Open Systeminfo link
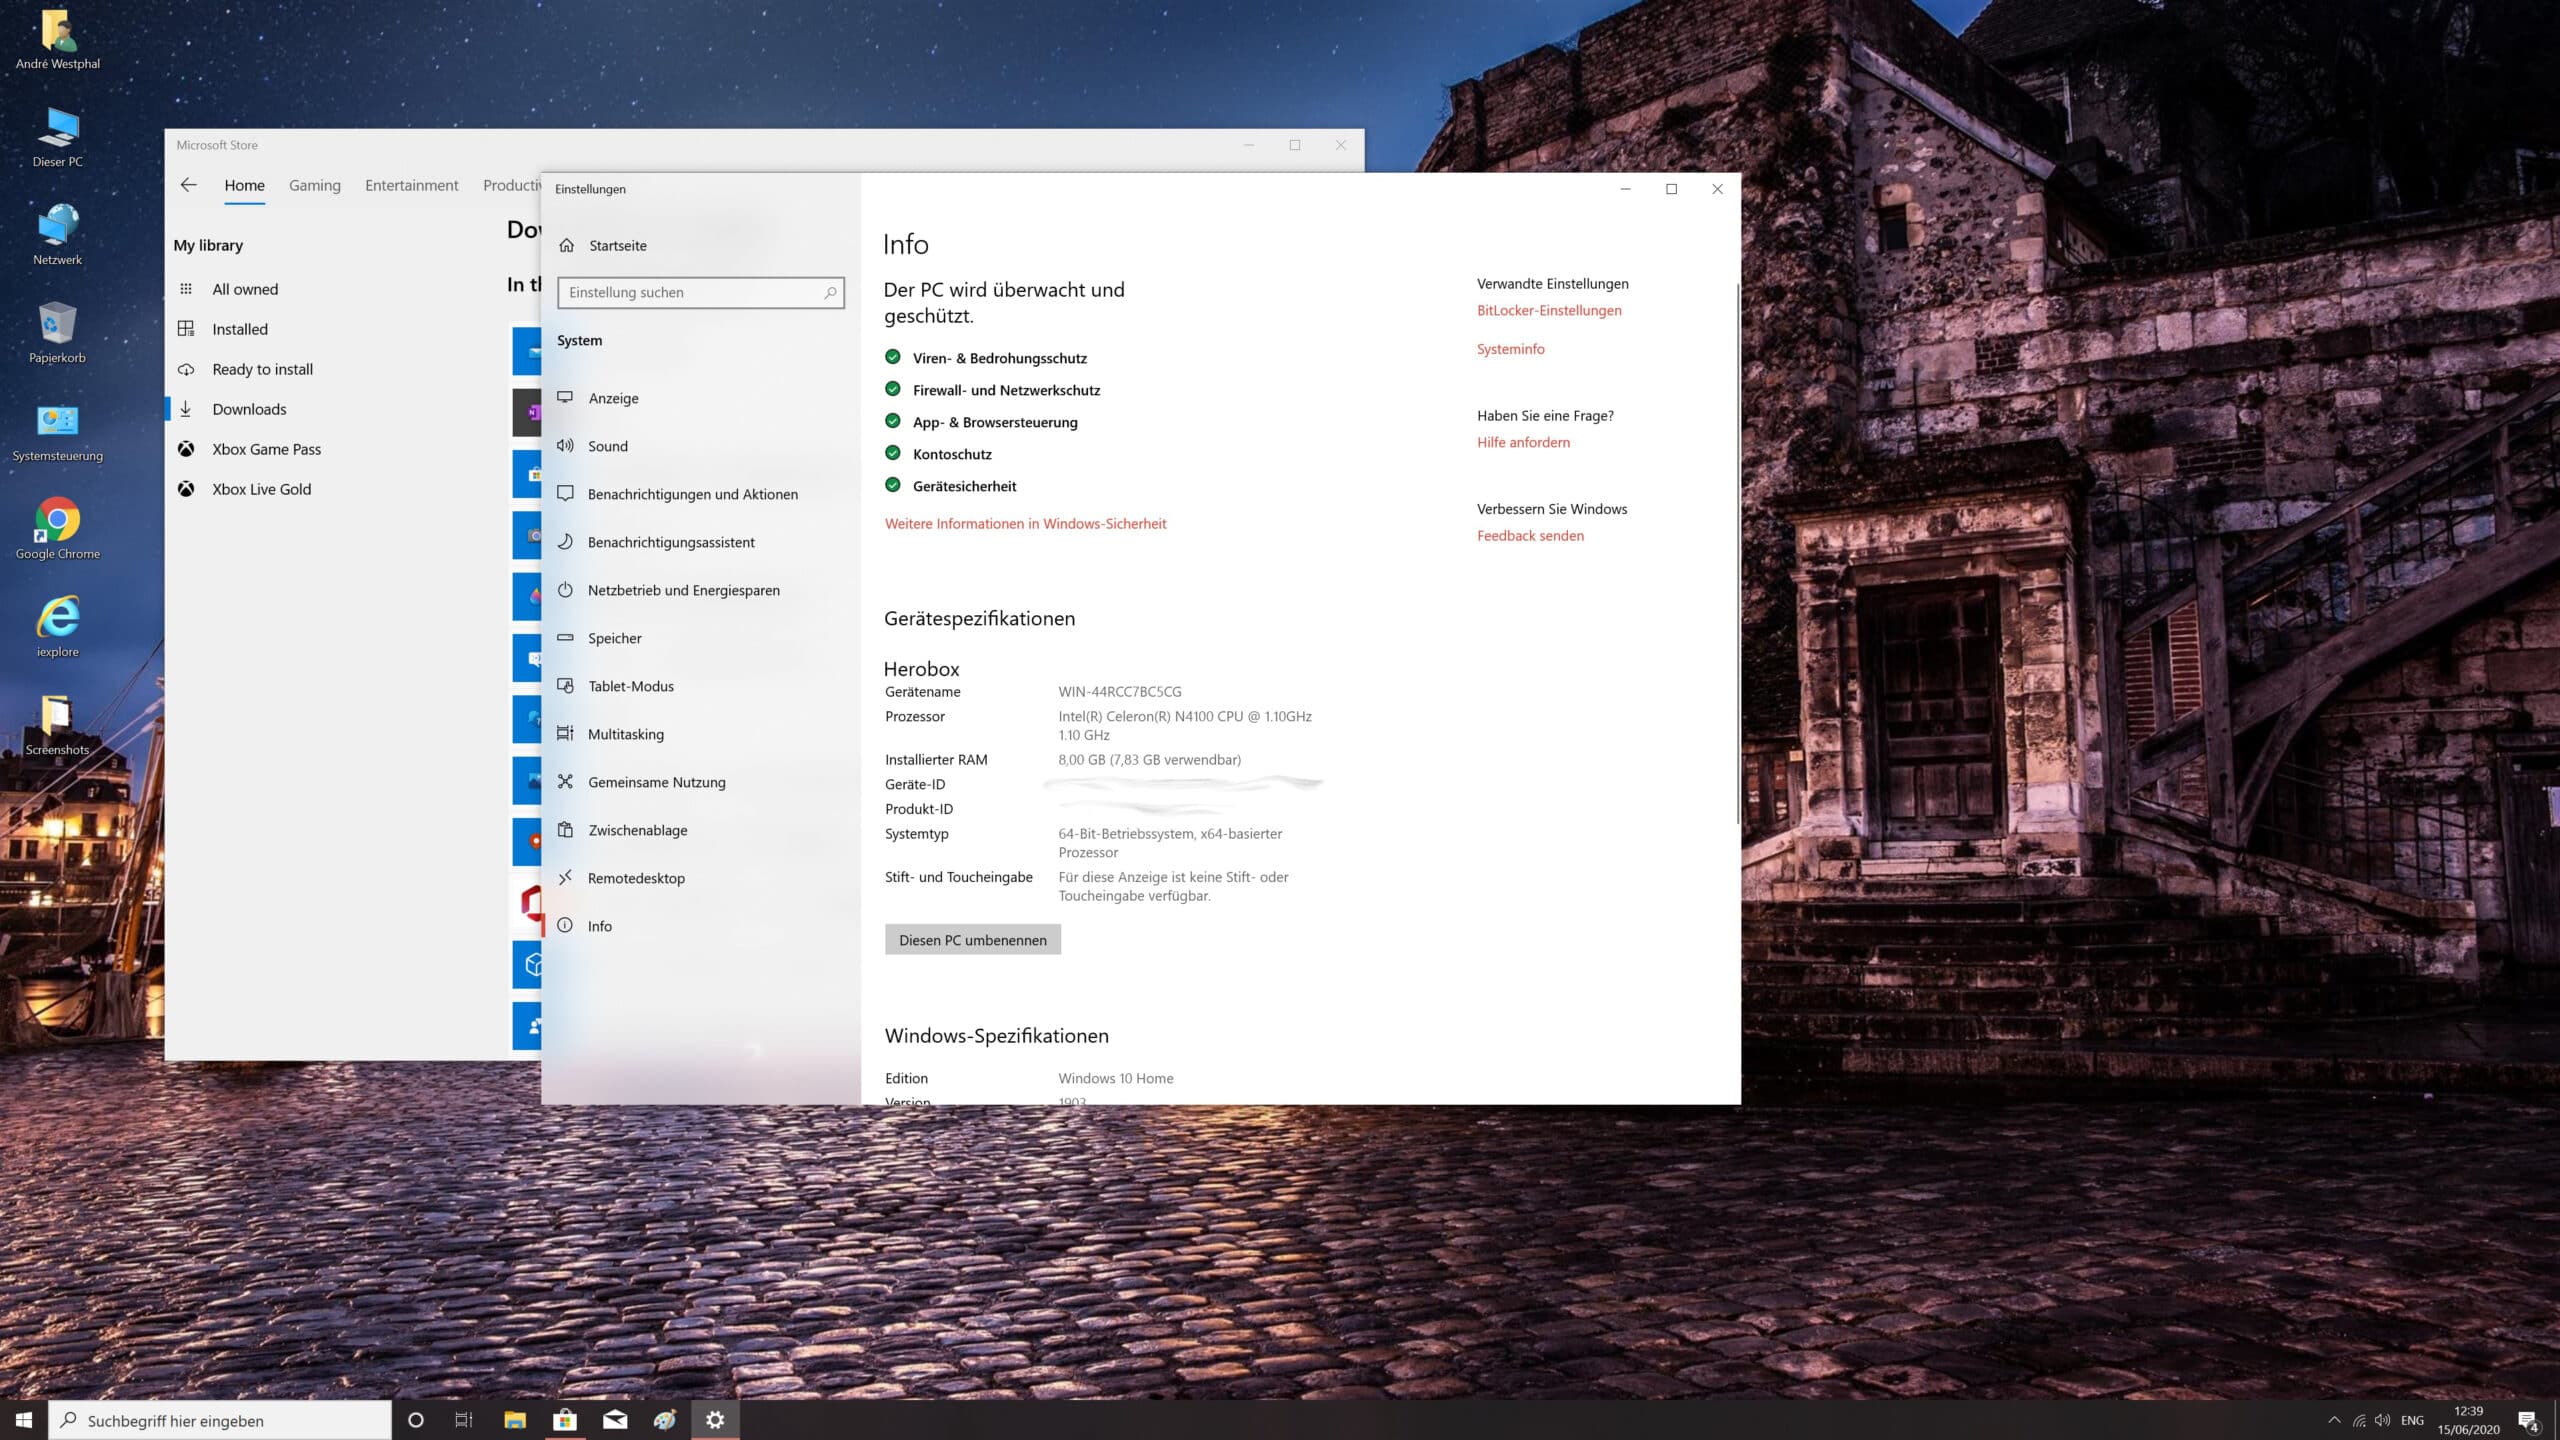Screen dimensions: 2560x1440 click(1510, 349)
